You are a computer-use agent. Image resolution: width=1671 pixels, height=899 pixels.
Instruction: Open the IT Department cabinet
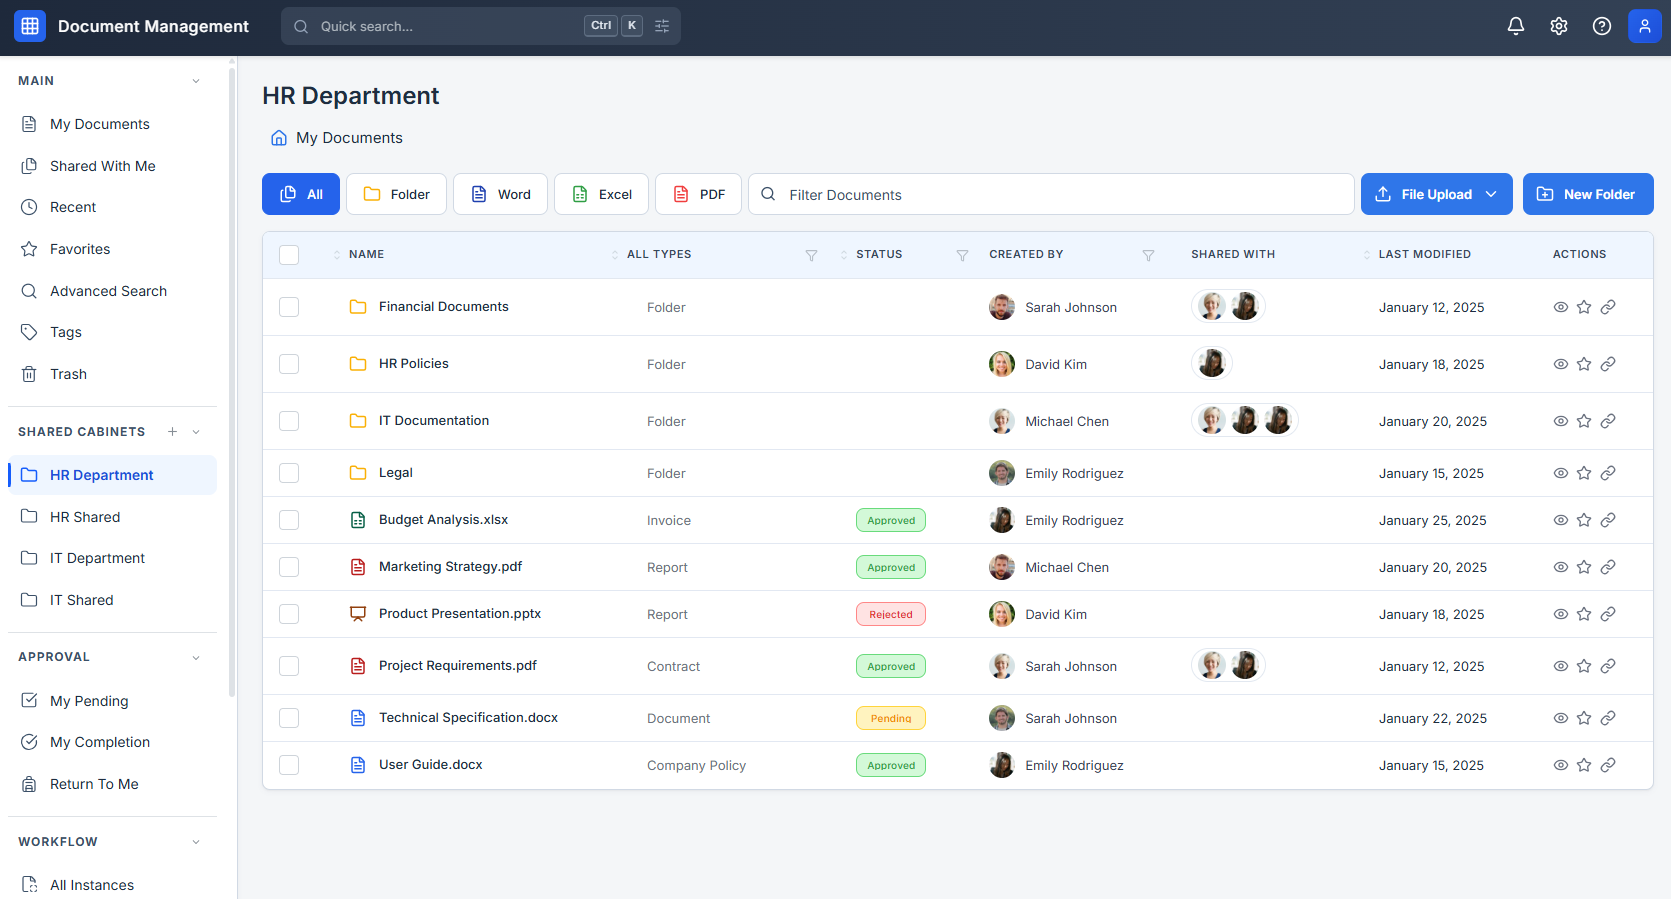coord(112,558)
